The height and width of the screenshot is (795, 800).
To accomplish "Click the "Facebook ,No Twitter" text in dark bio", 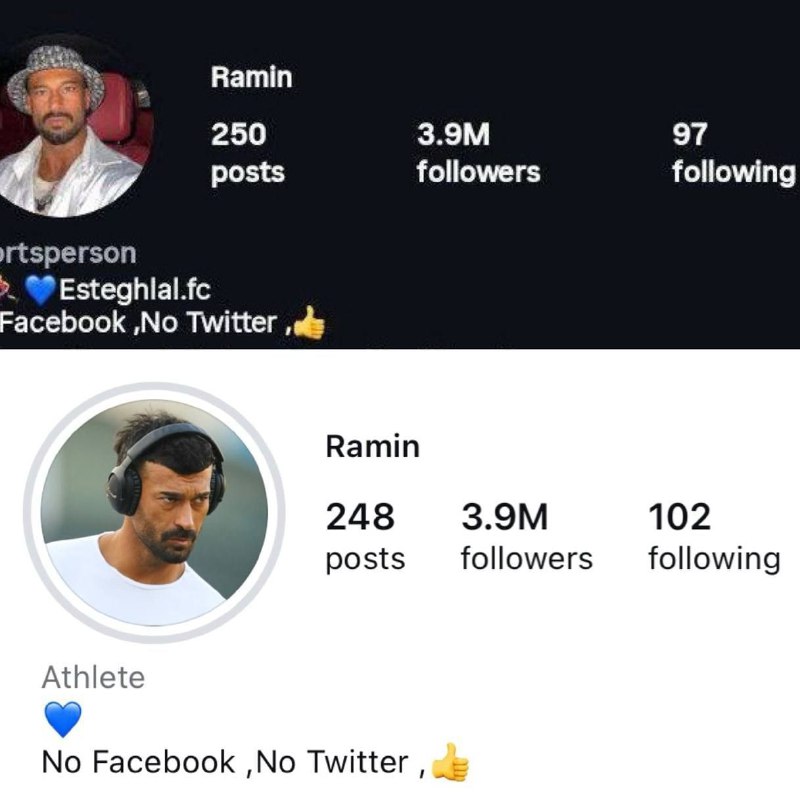I will point(138,322).
